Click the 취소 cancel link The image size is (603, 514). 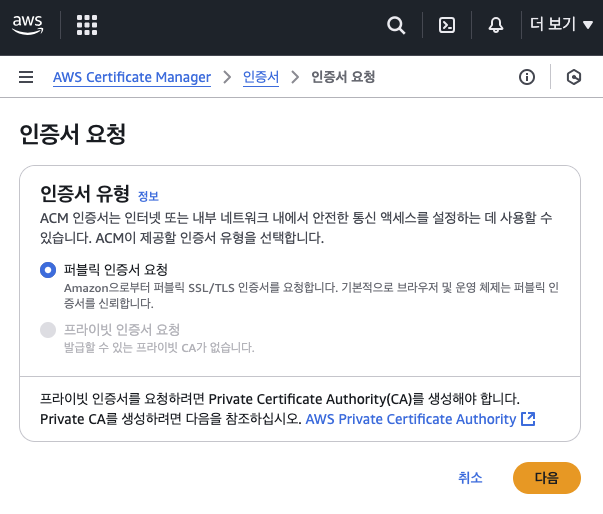pos(470,478)
